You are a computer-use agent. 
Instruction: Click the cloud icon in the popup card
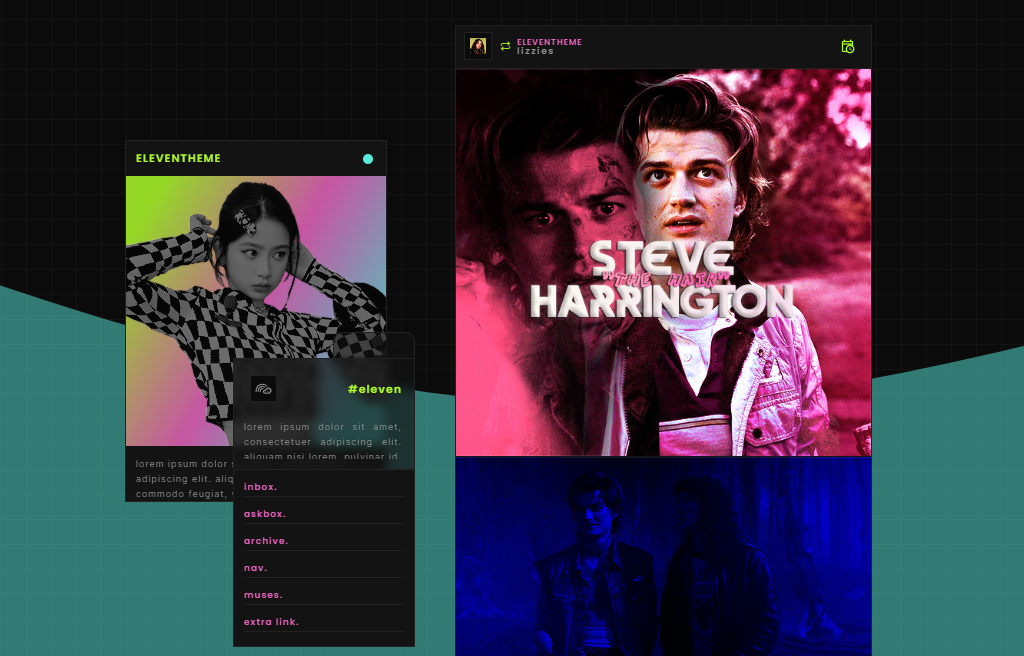pos(263,389)
